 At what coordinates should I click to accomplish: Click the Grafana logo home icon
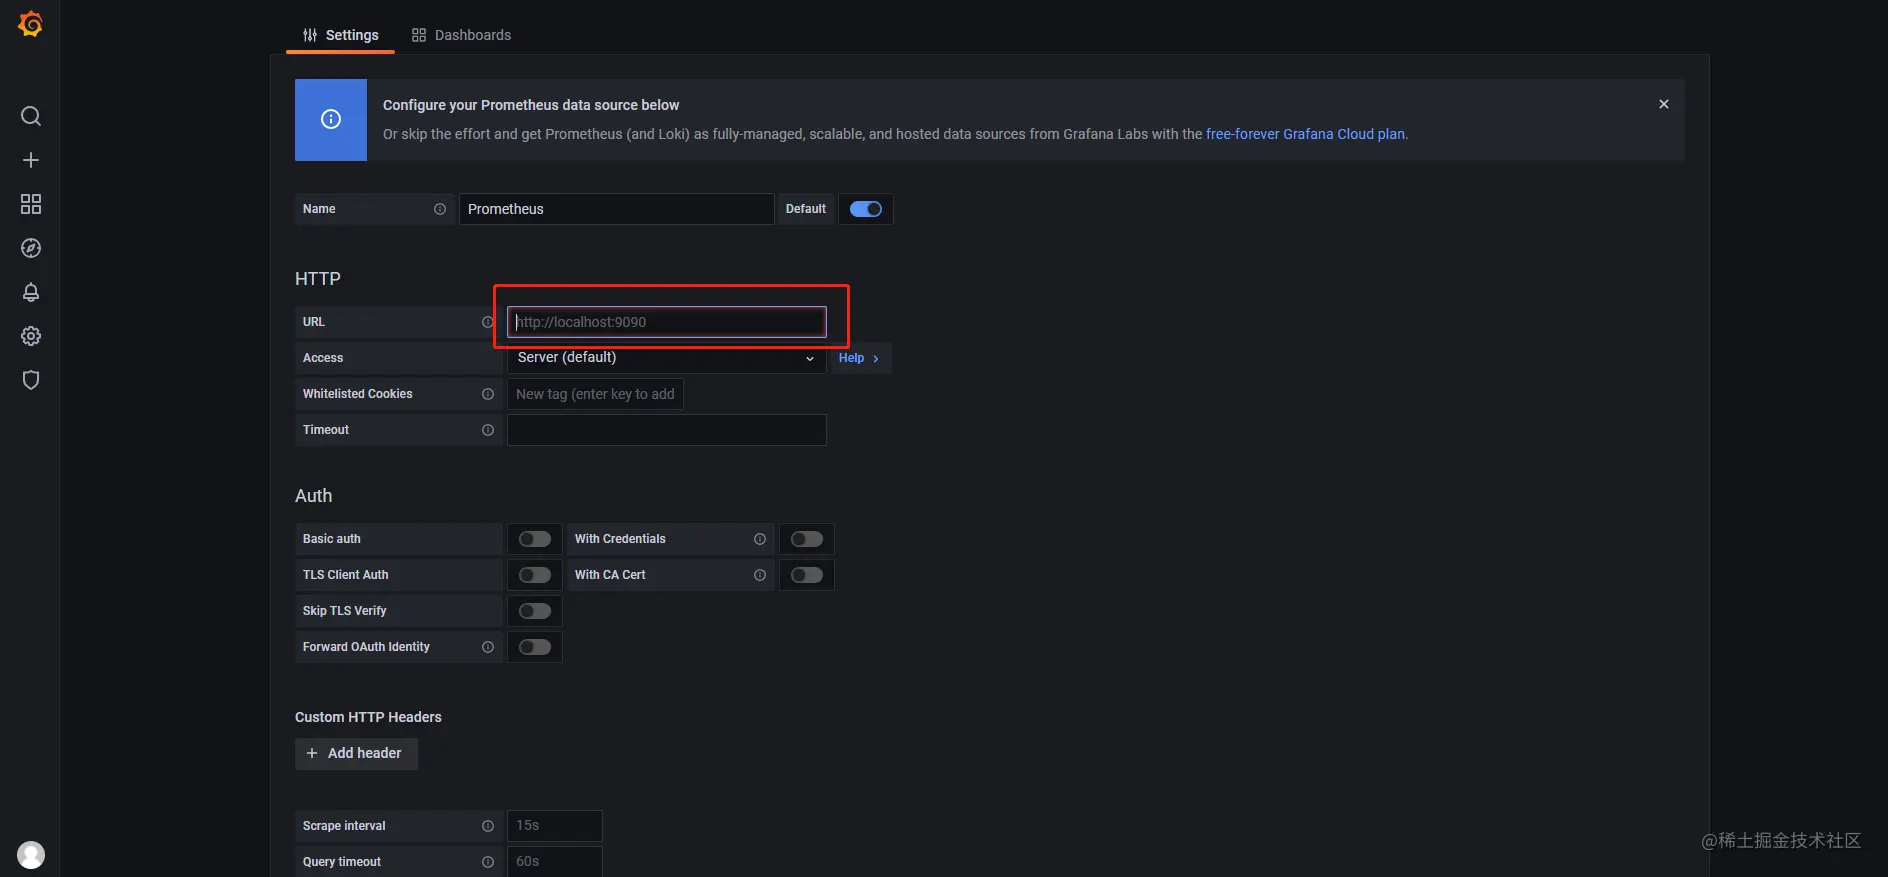(31, 24)
